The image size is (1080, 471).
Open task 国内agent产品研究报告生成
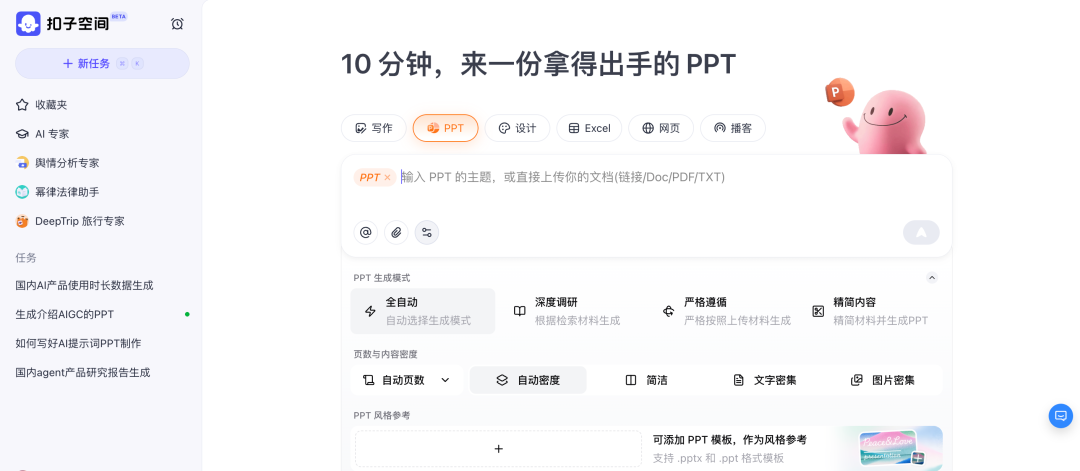pos(83,373)
